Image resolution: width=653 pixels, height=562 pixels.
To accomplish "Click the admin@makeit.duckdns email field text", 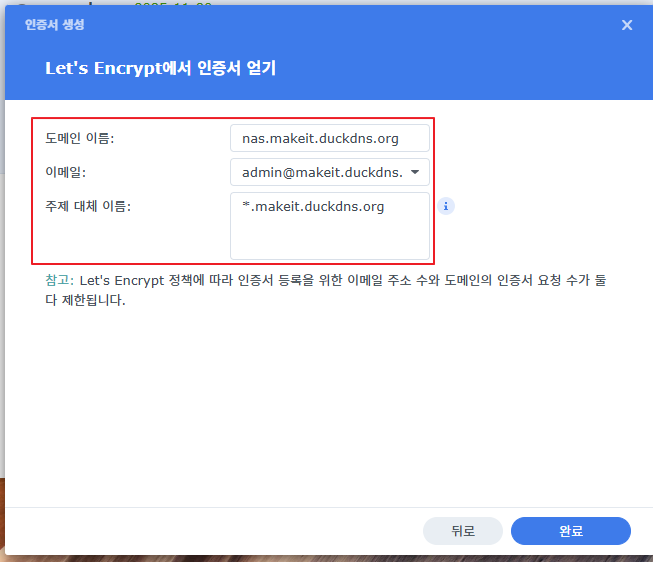I will [322, 172].
